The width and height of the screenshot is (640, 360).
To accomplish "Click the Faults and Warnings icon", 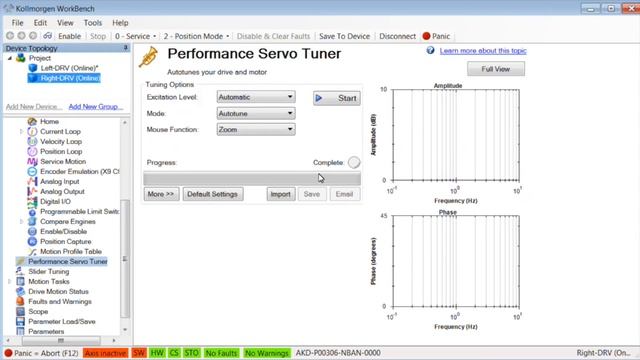I will pos(20,302).
